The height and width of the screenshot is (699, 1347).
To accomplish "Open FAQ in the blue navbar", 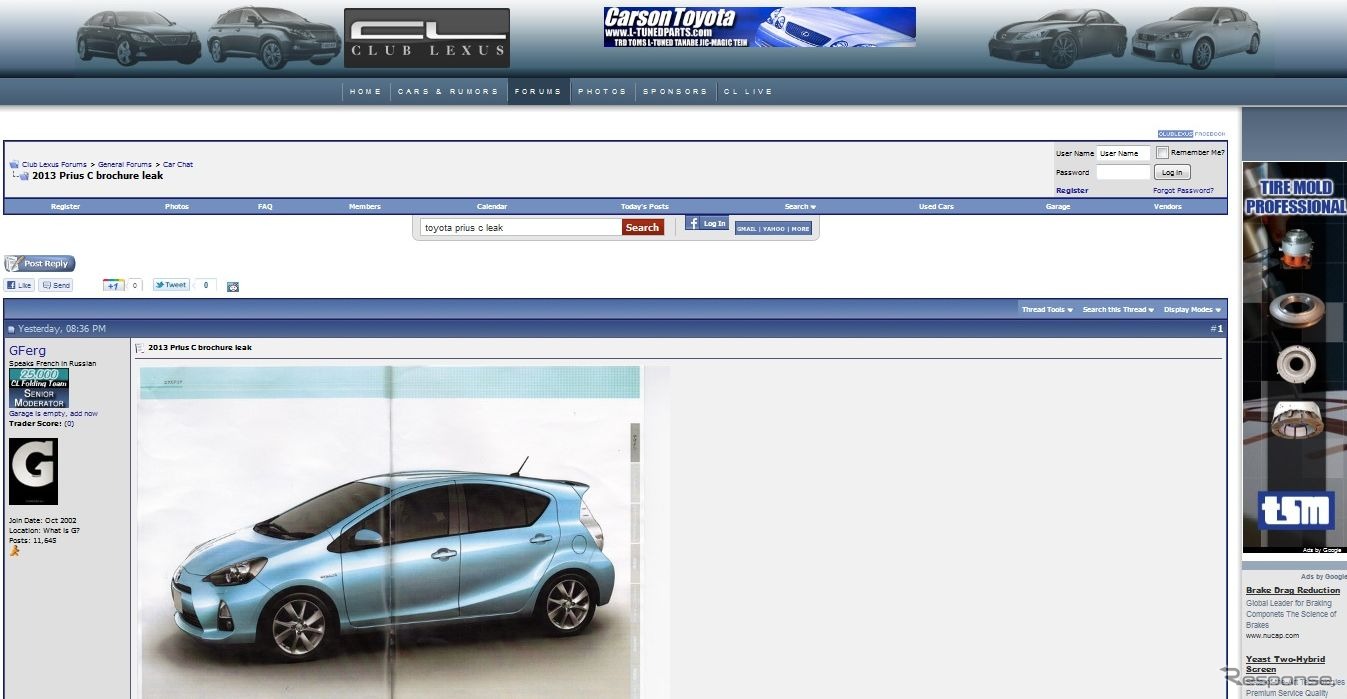I will click(x=265, y=206).
